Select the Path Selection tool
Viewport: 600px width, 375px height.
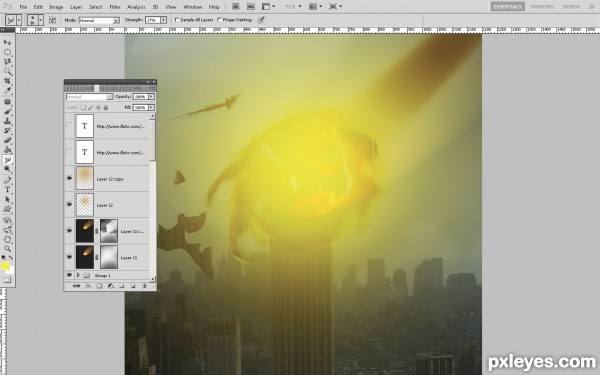click(x=7, y=199)
